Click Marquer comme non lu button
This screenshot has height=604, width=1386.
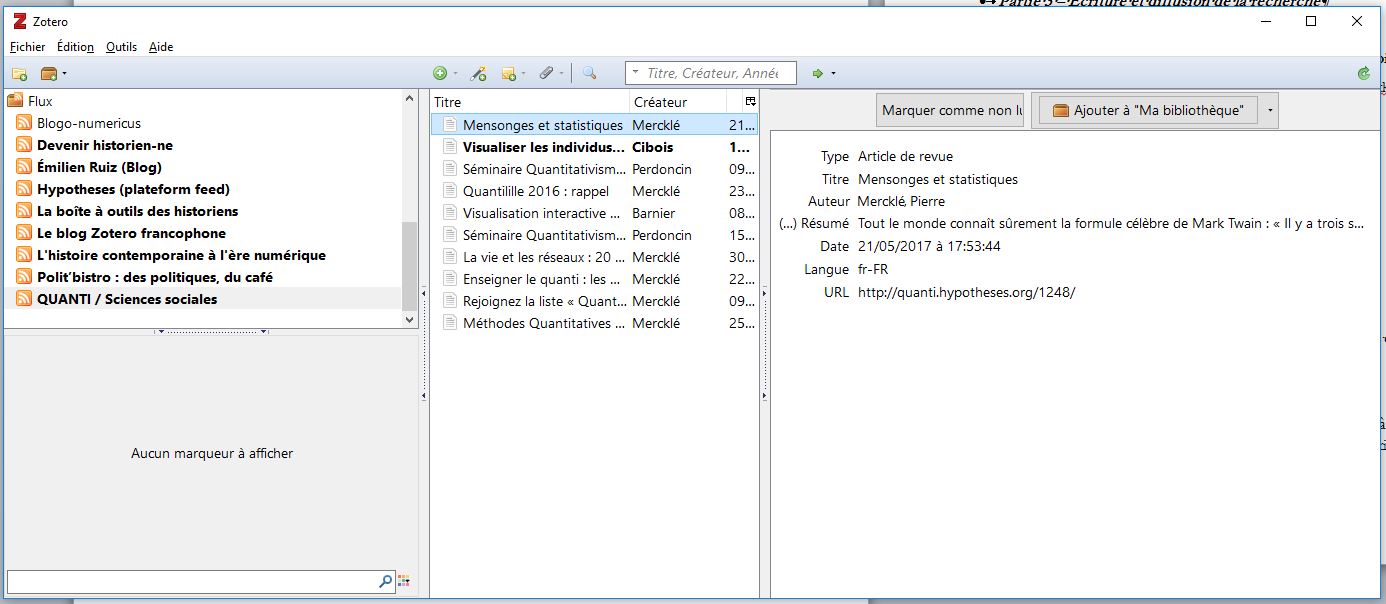pyautogui.click(x=951, y=110)
